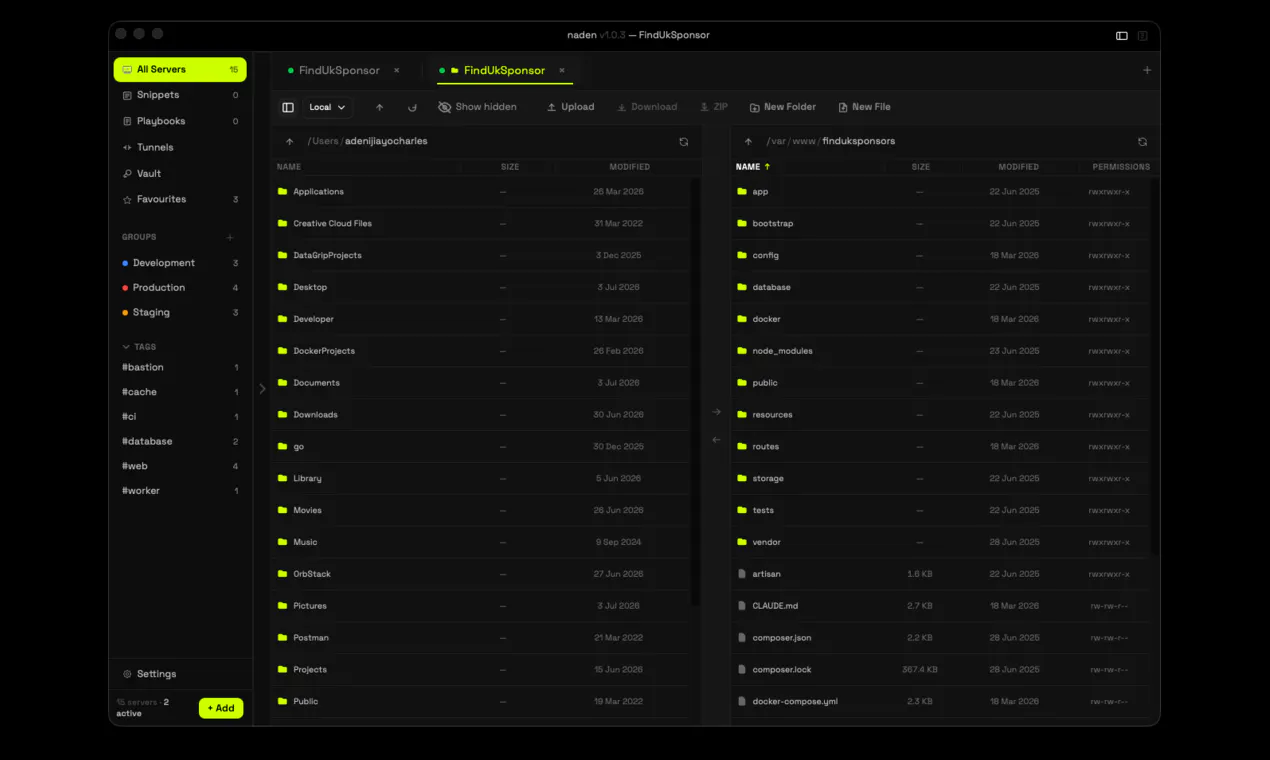Screen dimensions: 1270x760
Task: Filter by #database tag
Action: click(x=180, y=441)
